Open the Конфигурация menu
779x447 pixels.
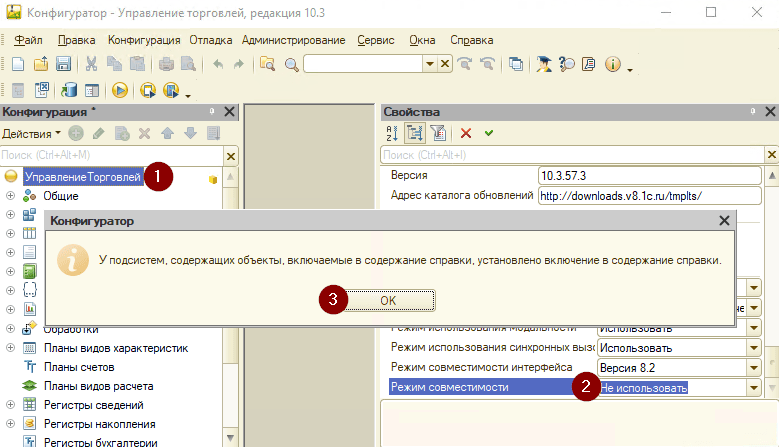[144, 40]
